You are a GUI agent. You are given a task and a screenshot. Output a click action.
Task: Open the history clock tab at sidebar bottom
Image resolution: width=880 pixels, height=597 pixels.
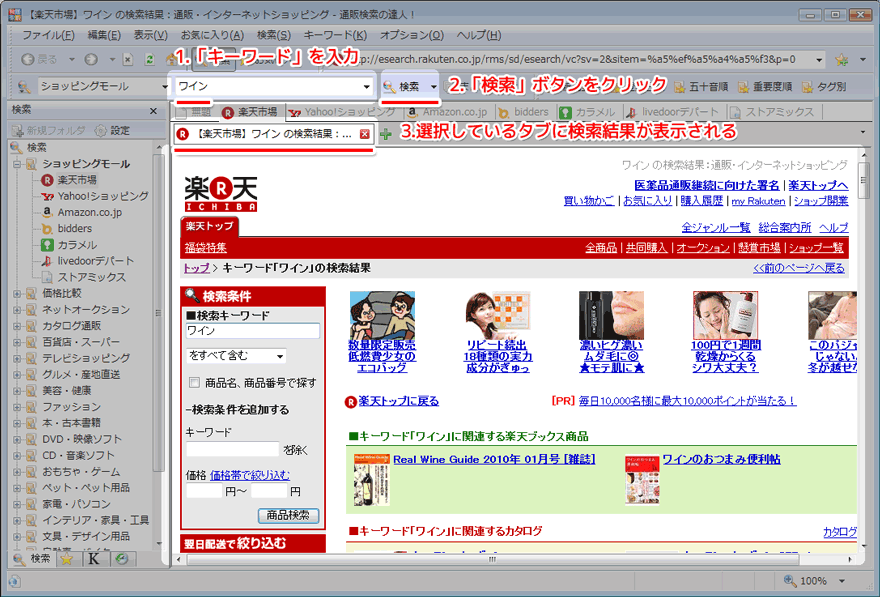click(122, 559)
